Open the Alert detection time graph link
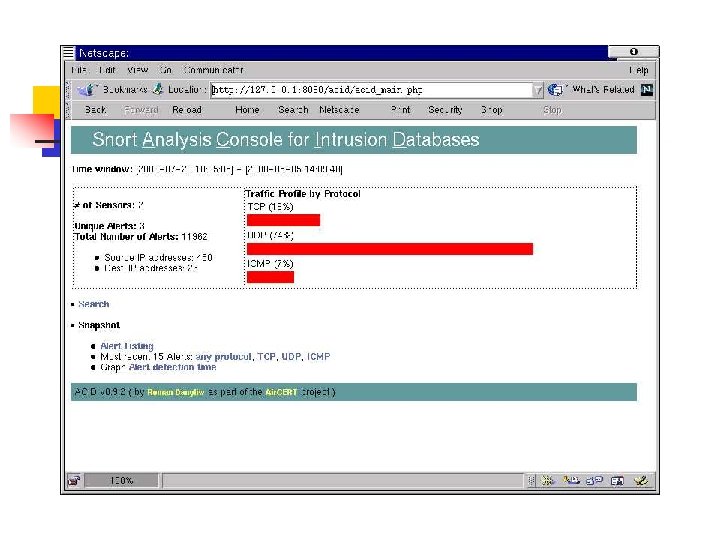This screenshot has width=720, height=540. (x=172, y=367)
